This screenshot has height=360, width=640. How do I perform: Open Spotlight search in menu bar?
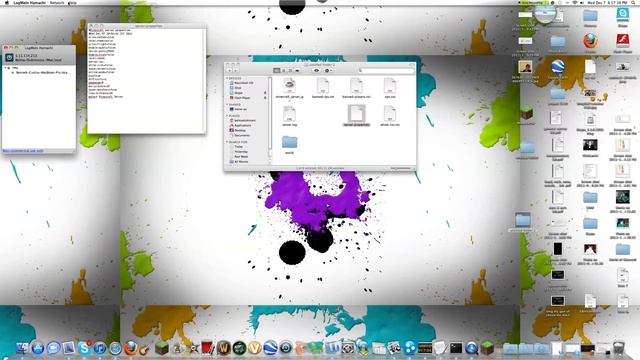point(633,2)
